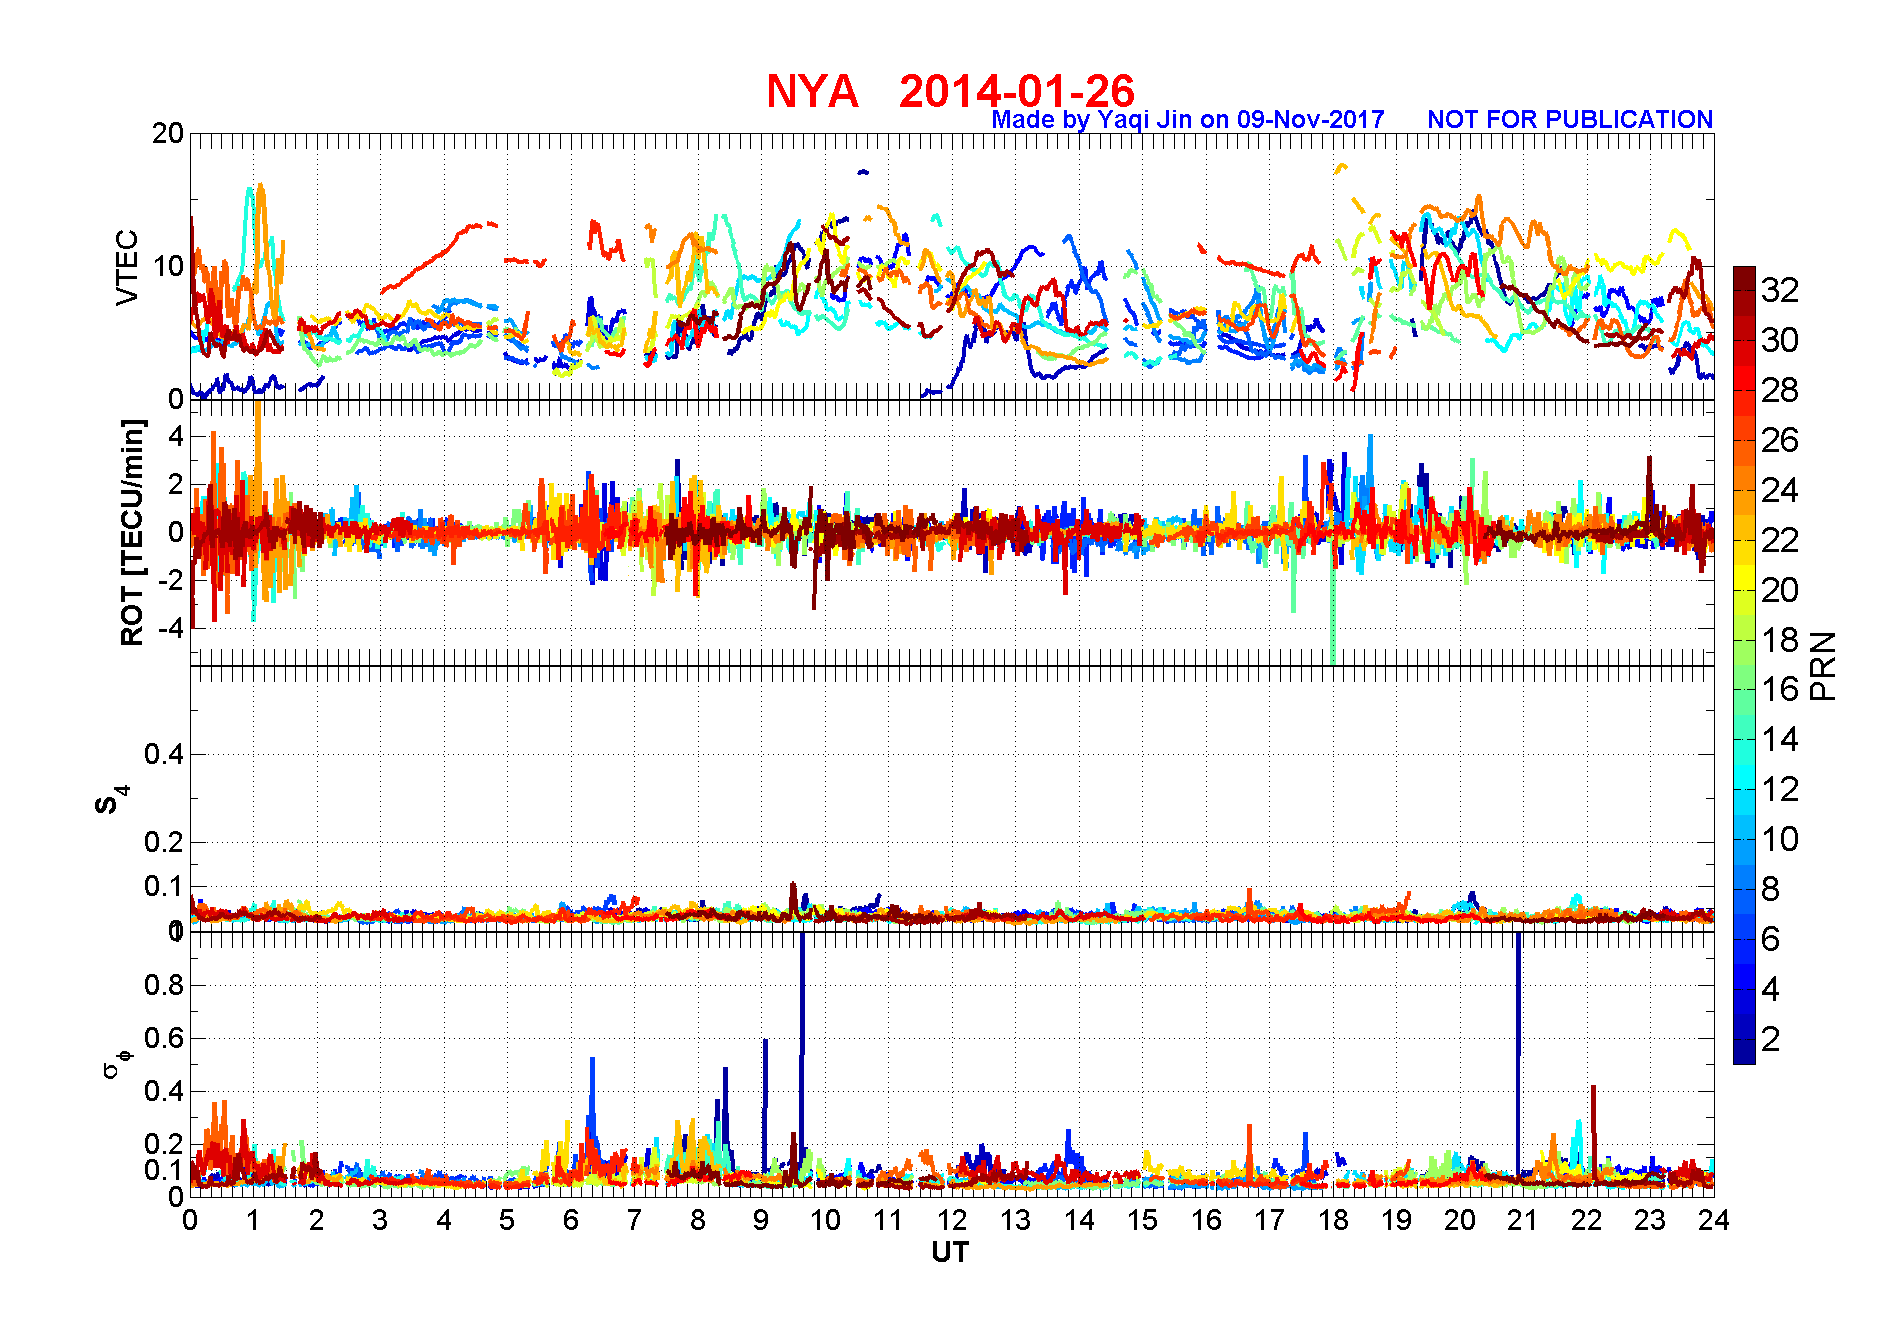
Task: Click the UT axis tick label "13"
Action: point(1015,1220)
